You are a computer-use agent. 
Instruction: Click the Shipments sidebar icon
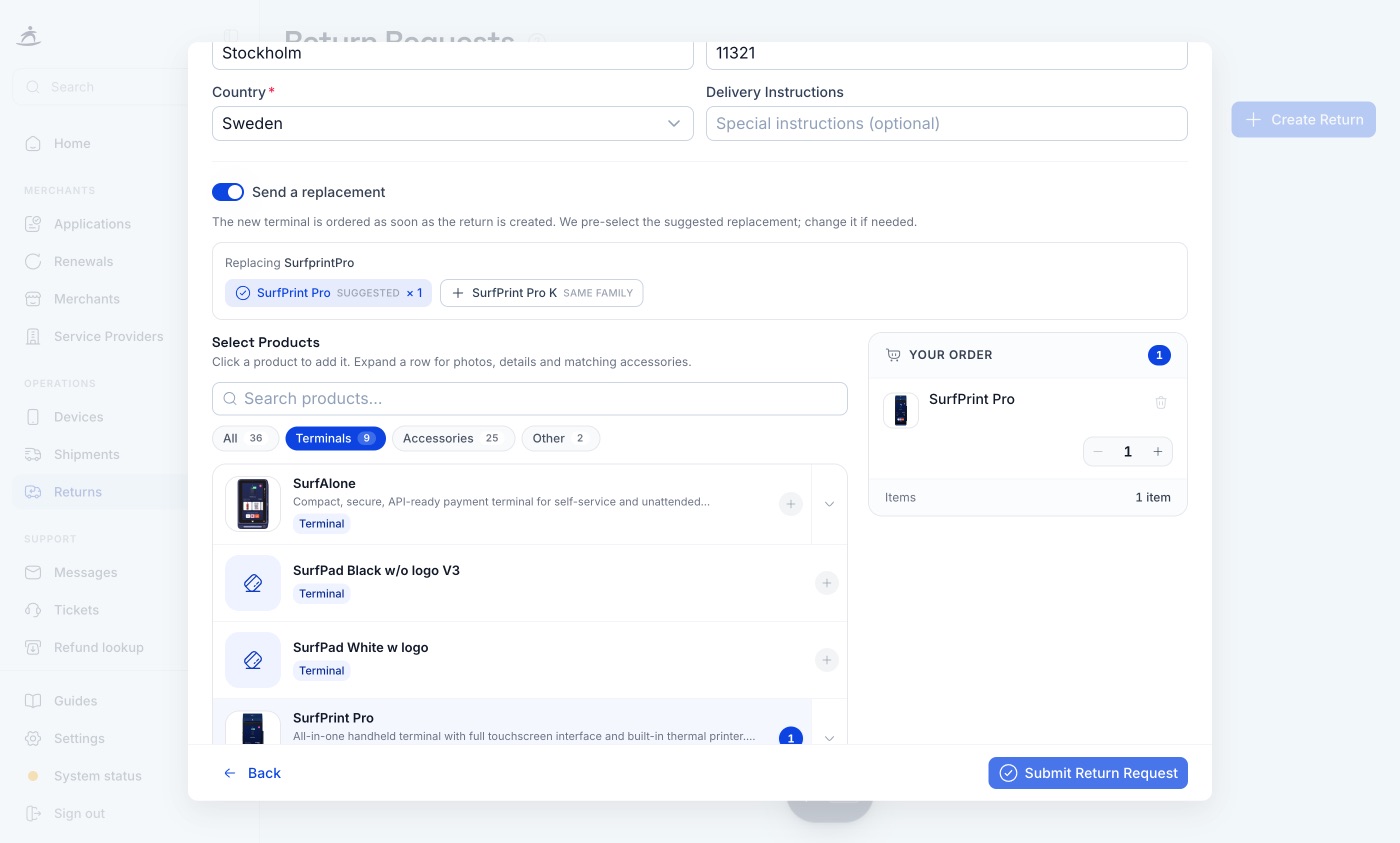tap(33, 454)
